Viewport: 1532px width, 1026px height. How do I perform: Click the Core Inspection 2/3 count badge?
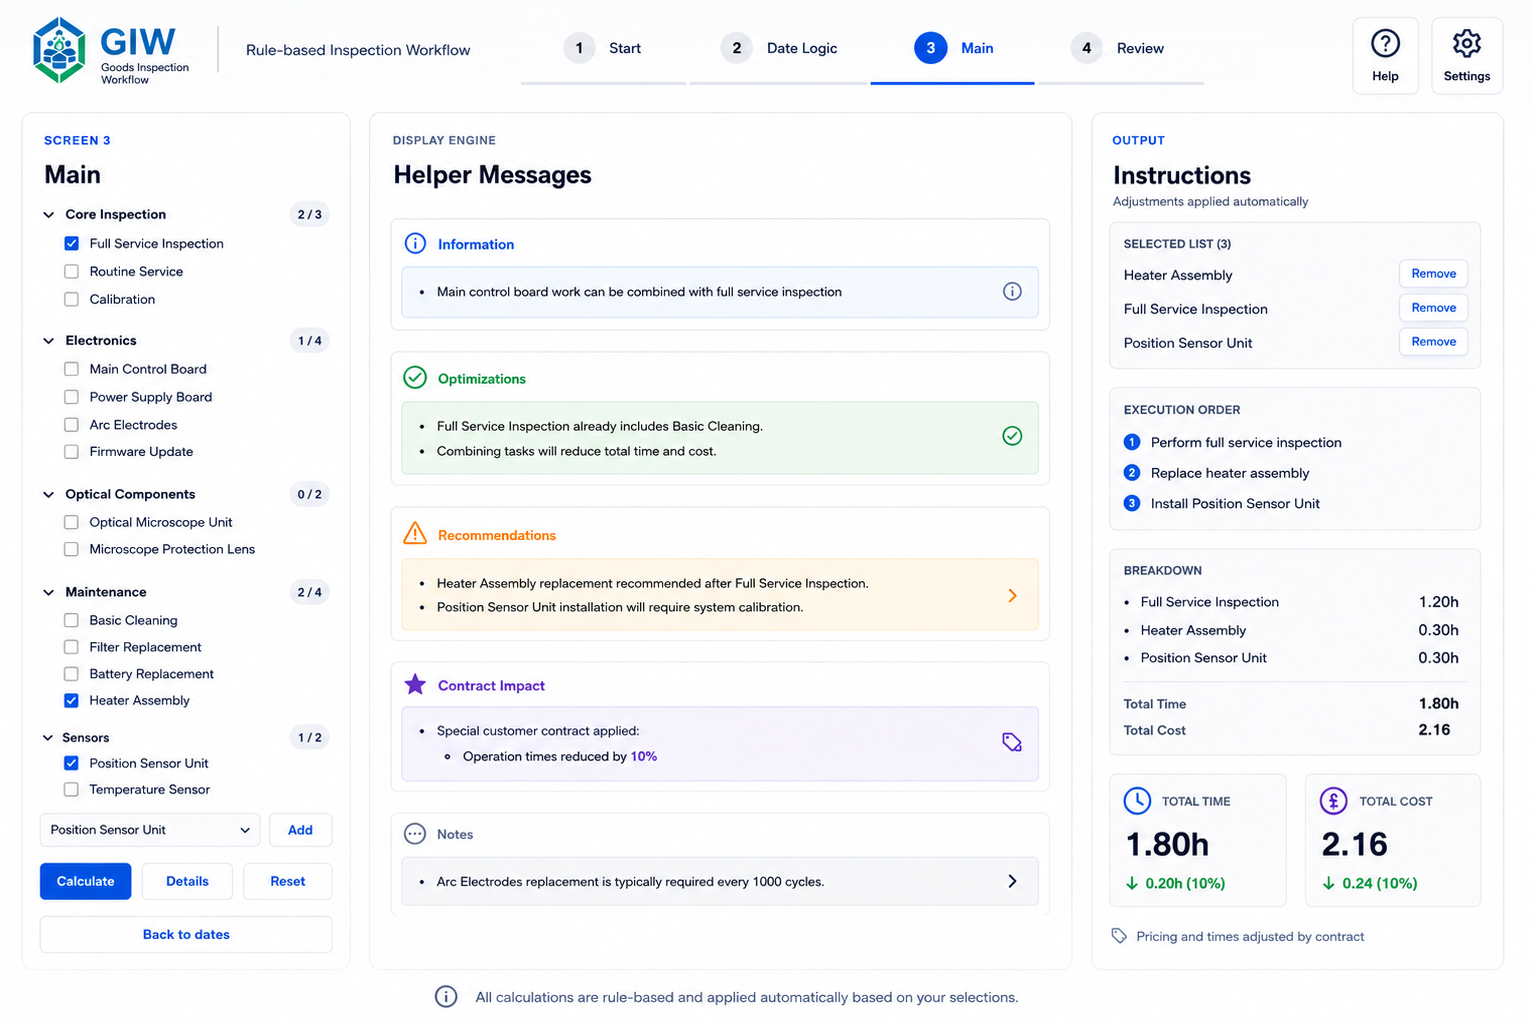coord(310,214)
